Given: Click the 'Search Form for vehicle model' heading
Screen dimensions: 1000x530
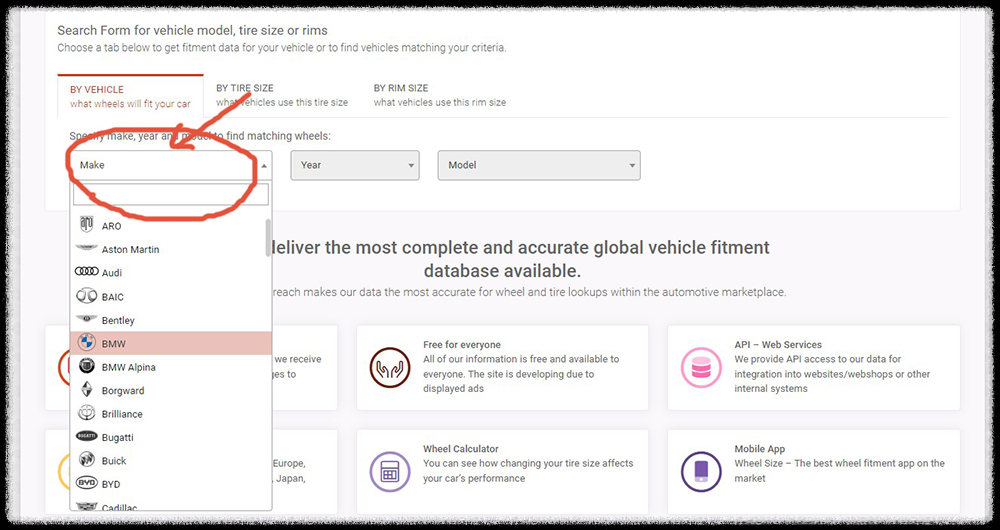Looking at the screenshot, I should (x=193, y=30).
